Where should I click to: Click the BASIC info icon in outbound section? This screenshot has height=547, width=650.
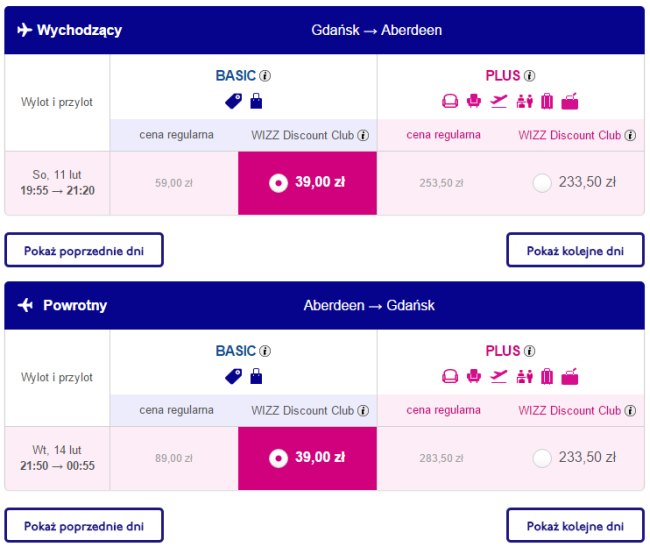coord(265,76)
